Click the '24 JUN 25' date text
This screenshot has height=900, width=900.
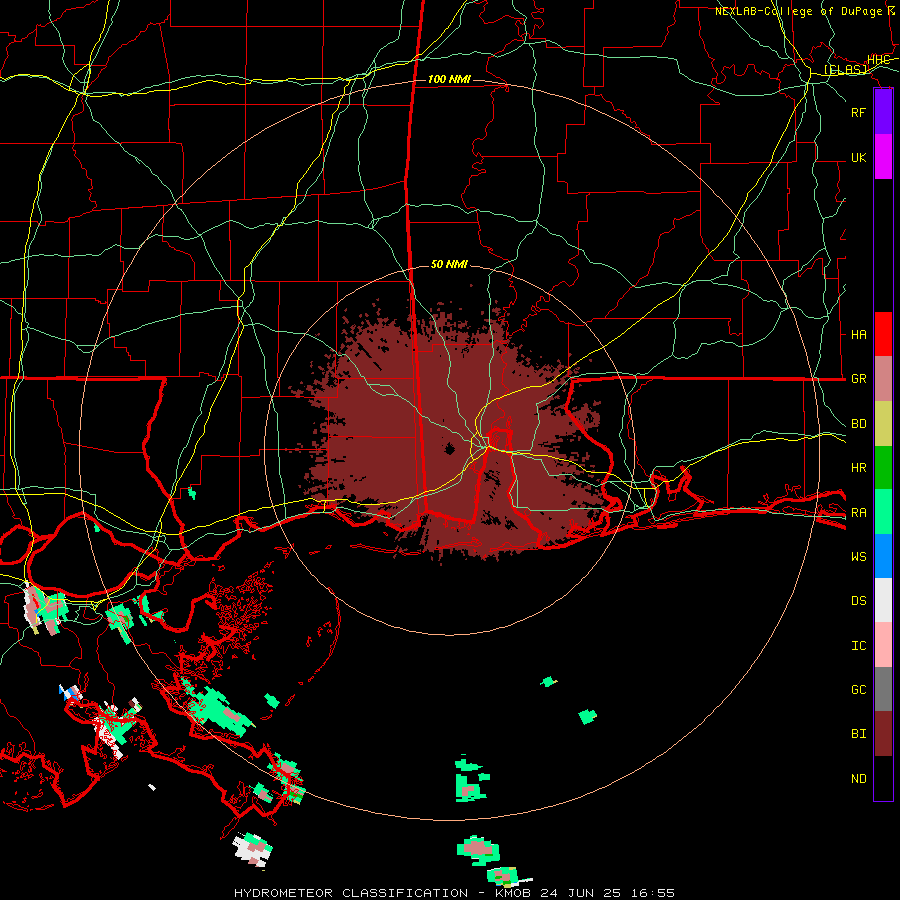tap(581, 893)
